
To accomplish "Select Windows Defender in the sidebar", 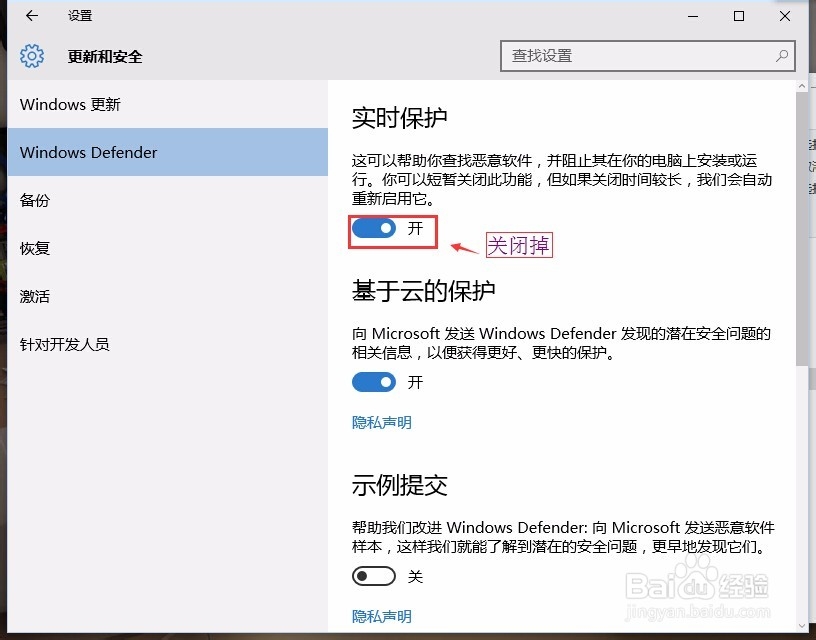I will pyautogui.click(x=168, y=152).
